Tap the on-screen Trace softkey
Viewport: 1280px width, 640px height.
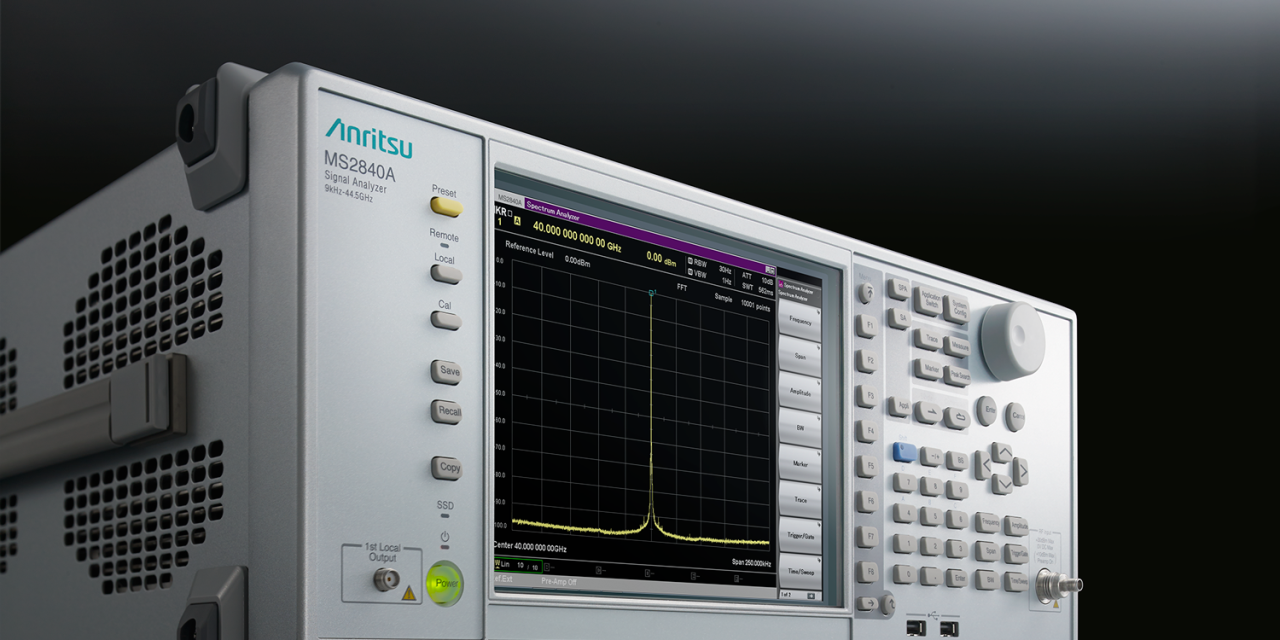tap(800, 500)
